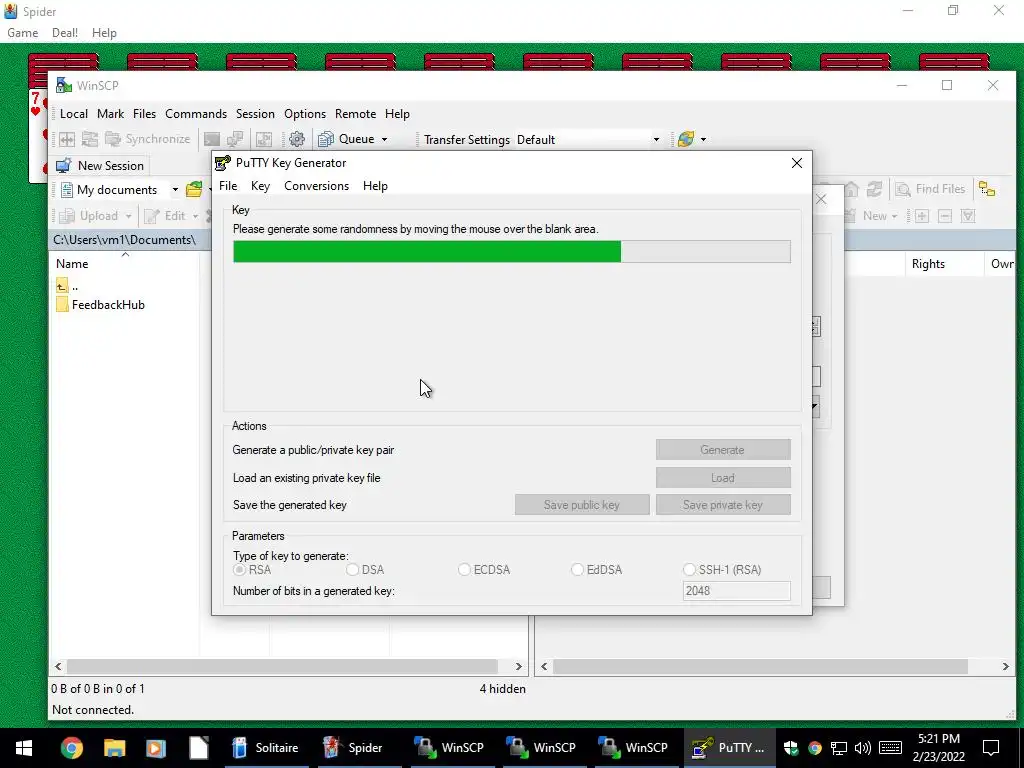Toggle the directory tree icon in remote panel
Image resolution: width=1024 pixels, height=768 pixels.
tap(987, 189)
